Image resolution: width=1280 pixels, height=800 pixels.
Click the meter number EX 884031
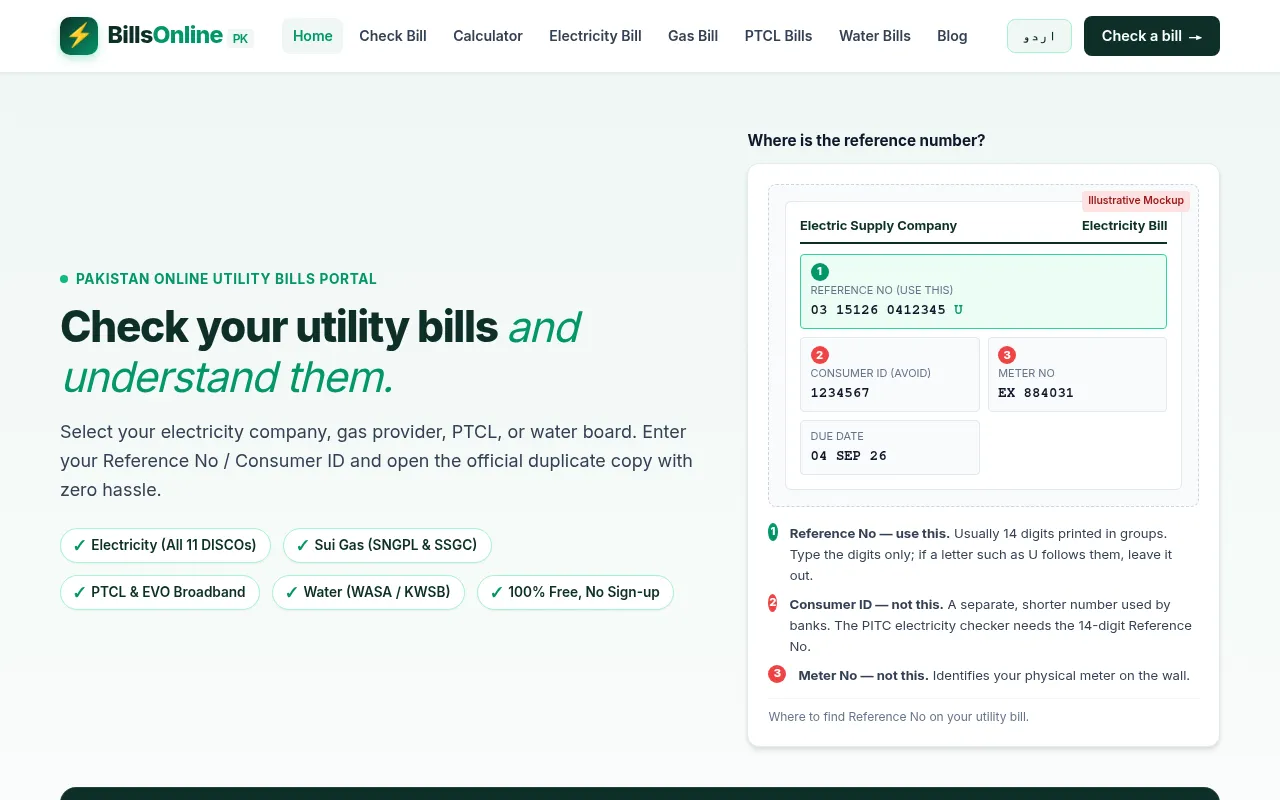pyautogui.click(x=1036, y=393)
